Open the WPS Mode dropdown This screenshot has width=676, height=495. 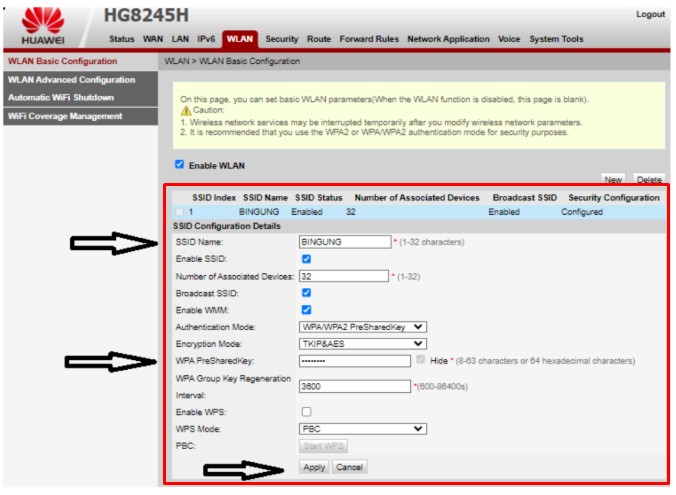tap(363, 429)
